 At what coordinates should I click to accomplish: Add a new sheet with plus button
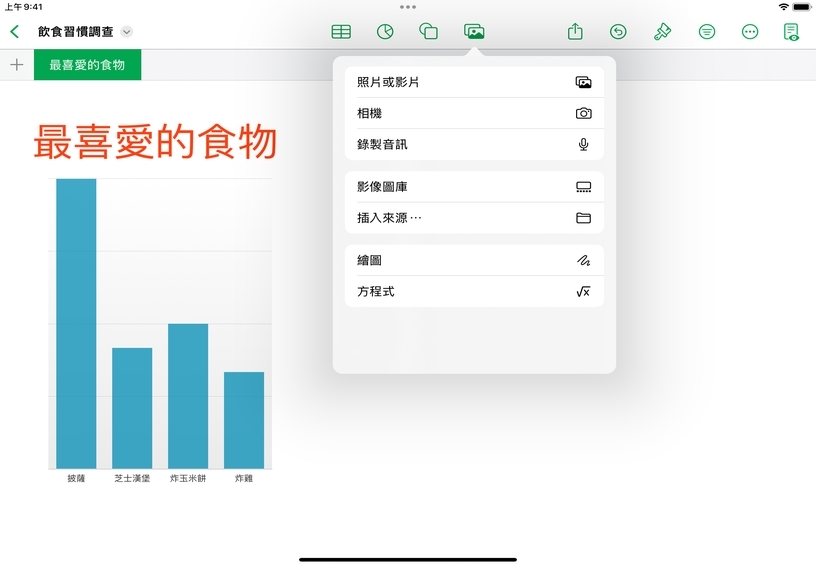click(16, 65)
